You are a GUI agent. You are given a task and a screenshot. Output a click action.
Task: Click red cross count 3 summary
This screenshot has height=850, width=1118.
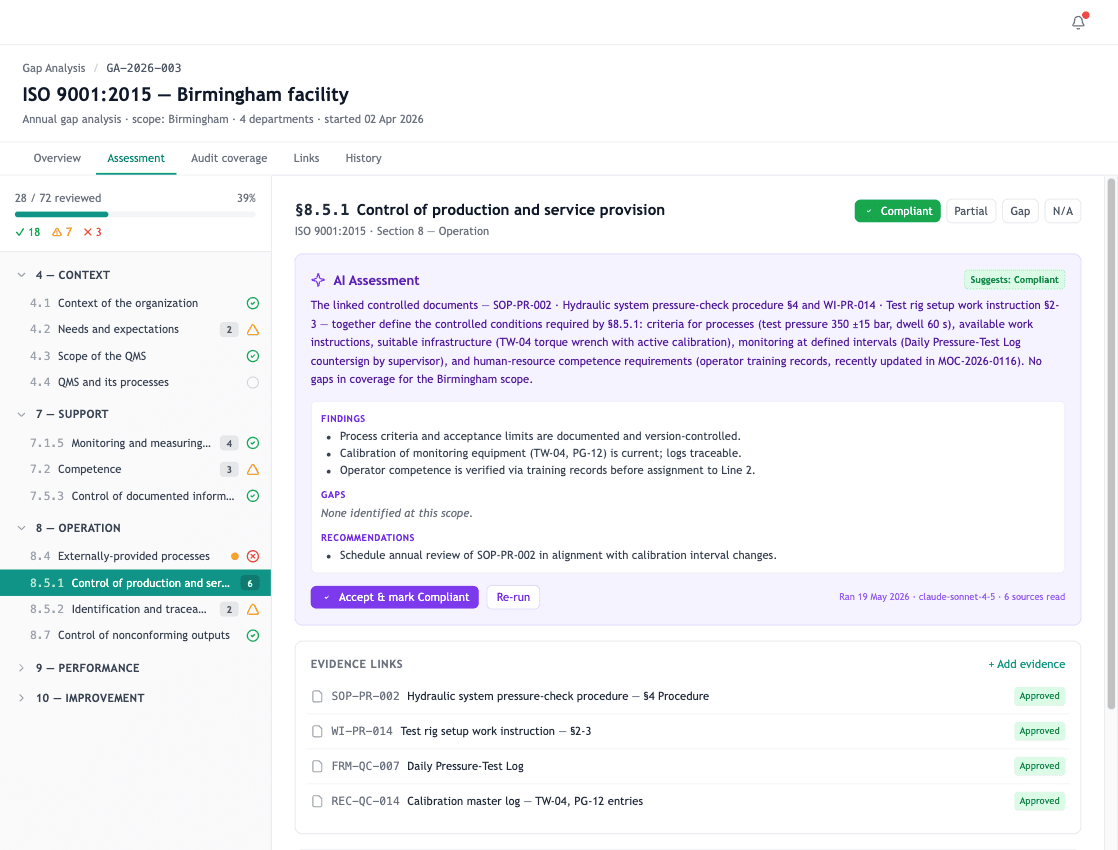pos(92,232)
